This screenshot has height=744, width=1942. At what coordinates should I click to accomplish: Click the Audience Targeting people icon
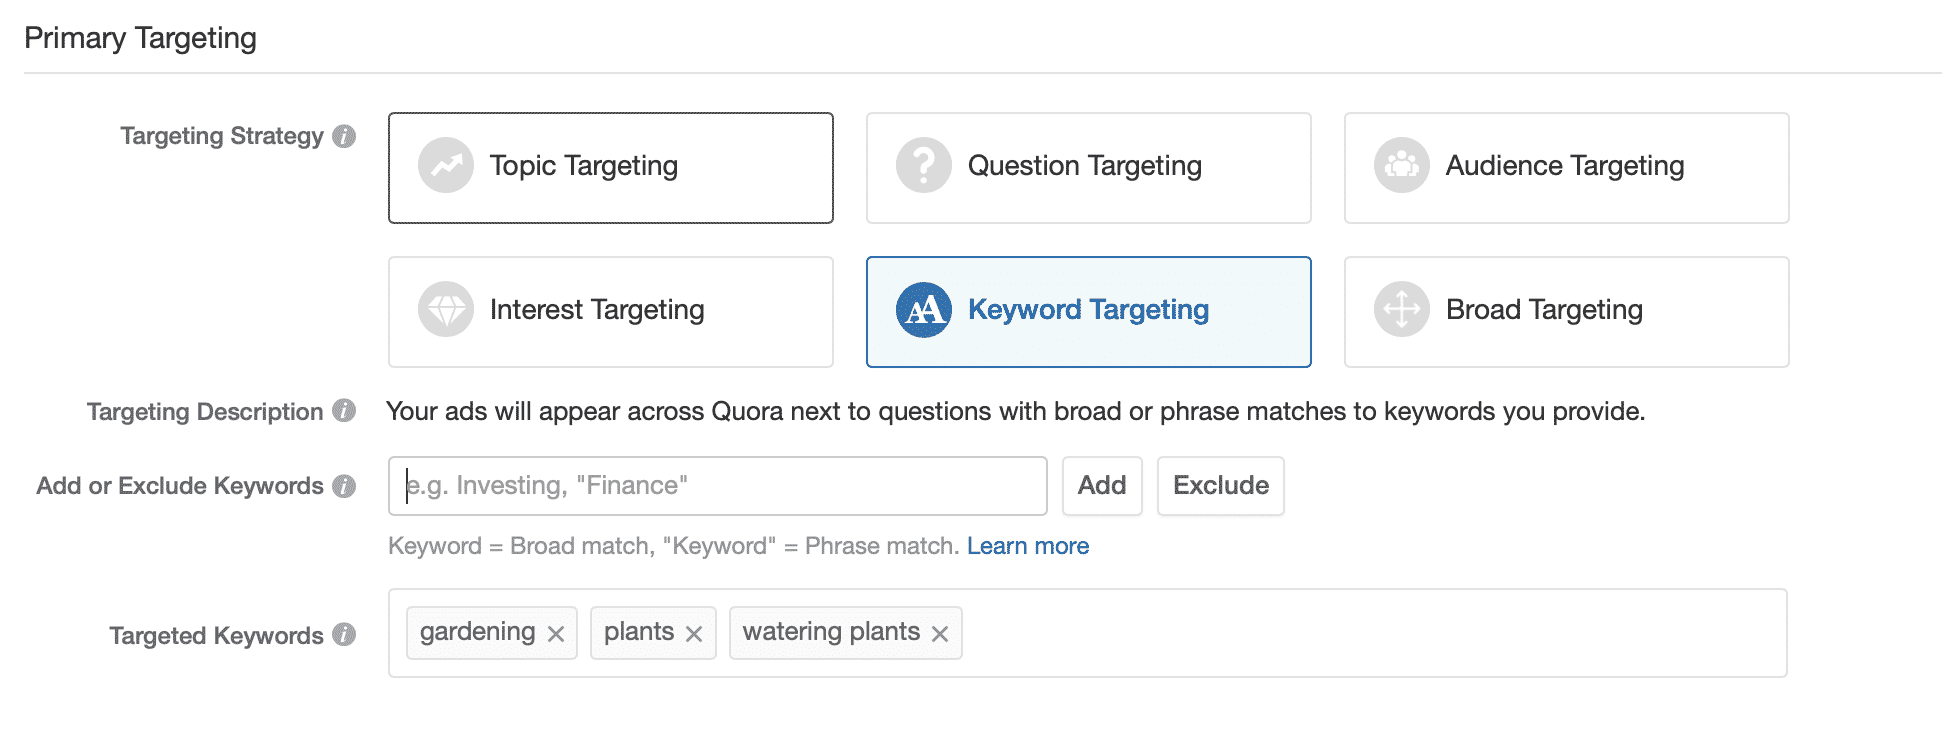pyautogui.click(x=1402, y=165)
